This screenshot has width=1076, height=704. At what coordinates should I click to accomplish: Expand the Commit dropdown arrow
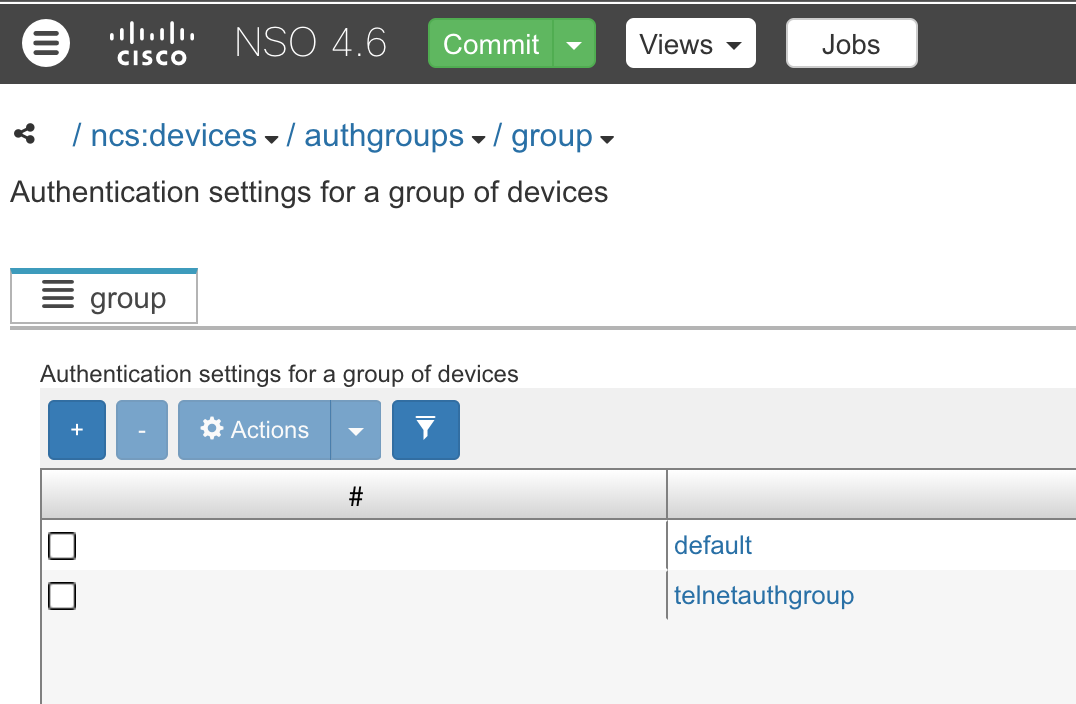pyautogui.click(x=574, y=45)
